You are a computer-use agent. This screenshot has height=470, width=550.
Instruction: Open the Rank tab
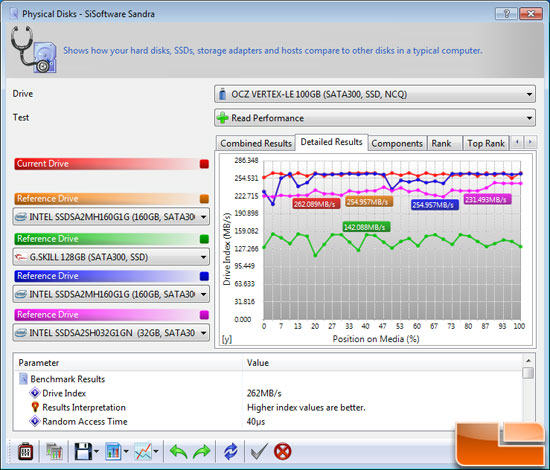click(444, 143)
